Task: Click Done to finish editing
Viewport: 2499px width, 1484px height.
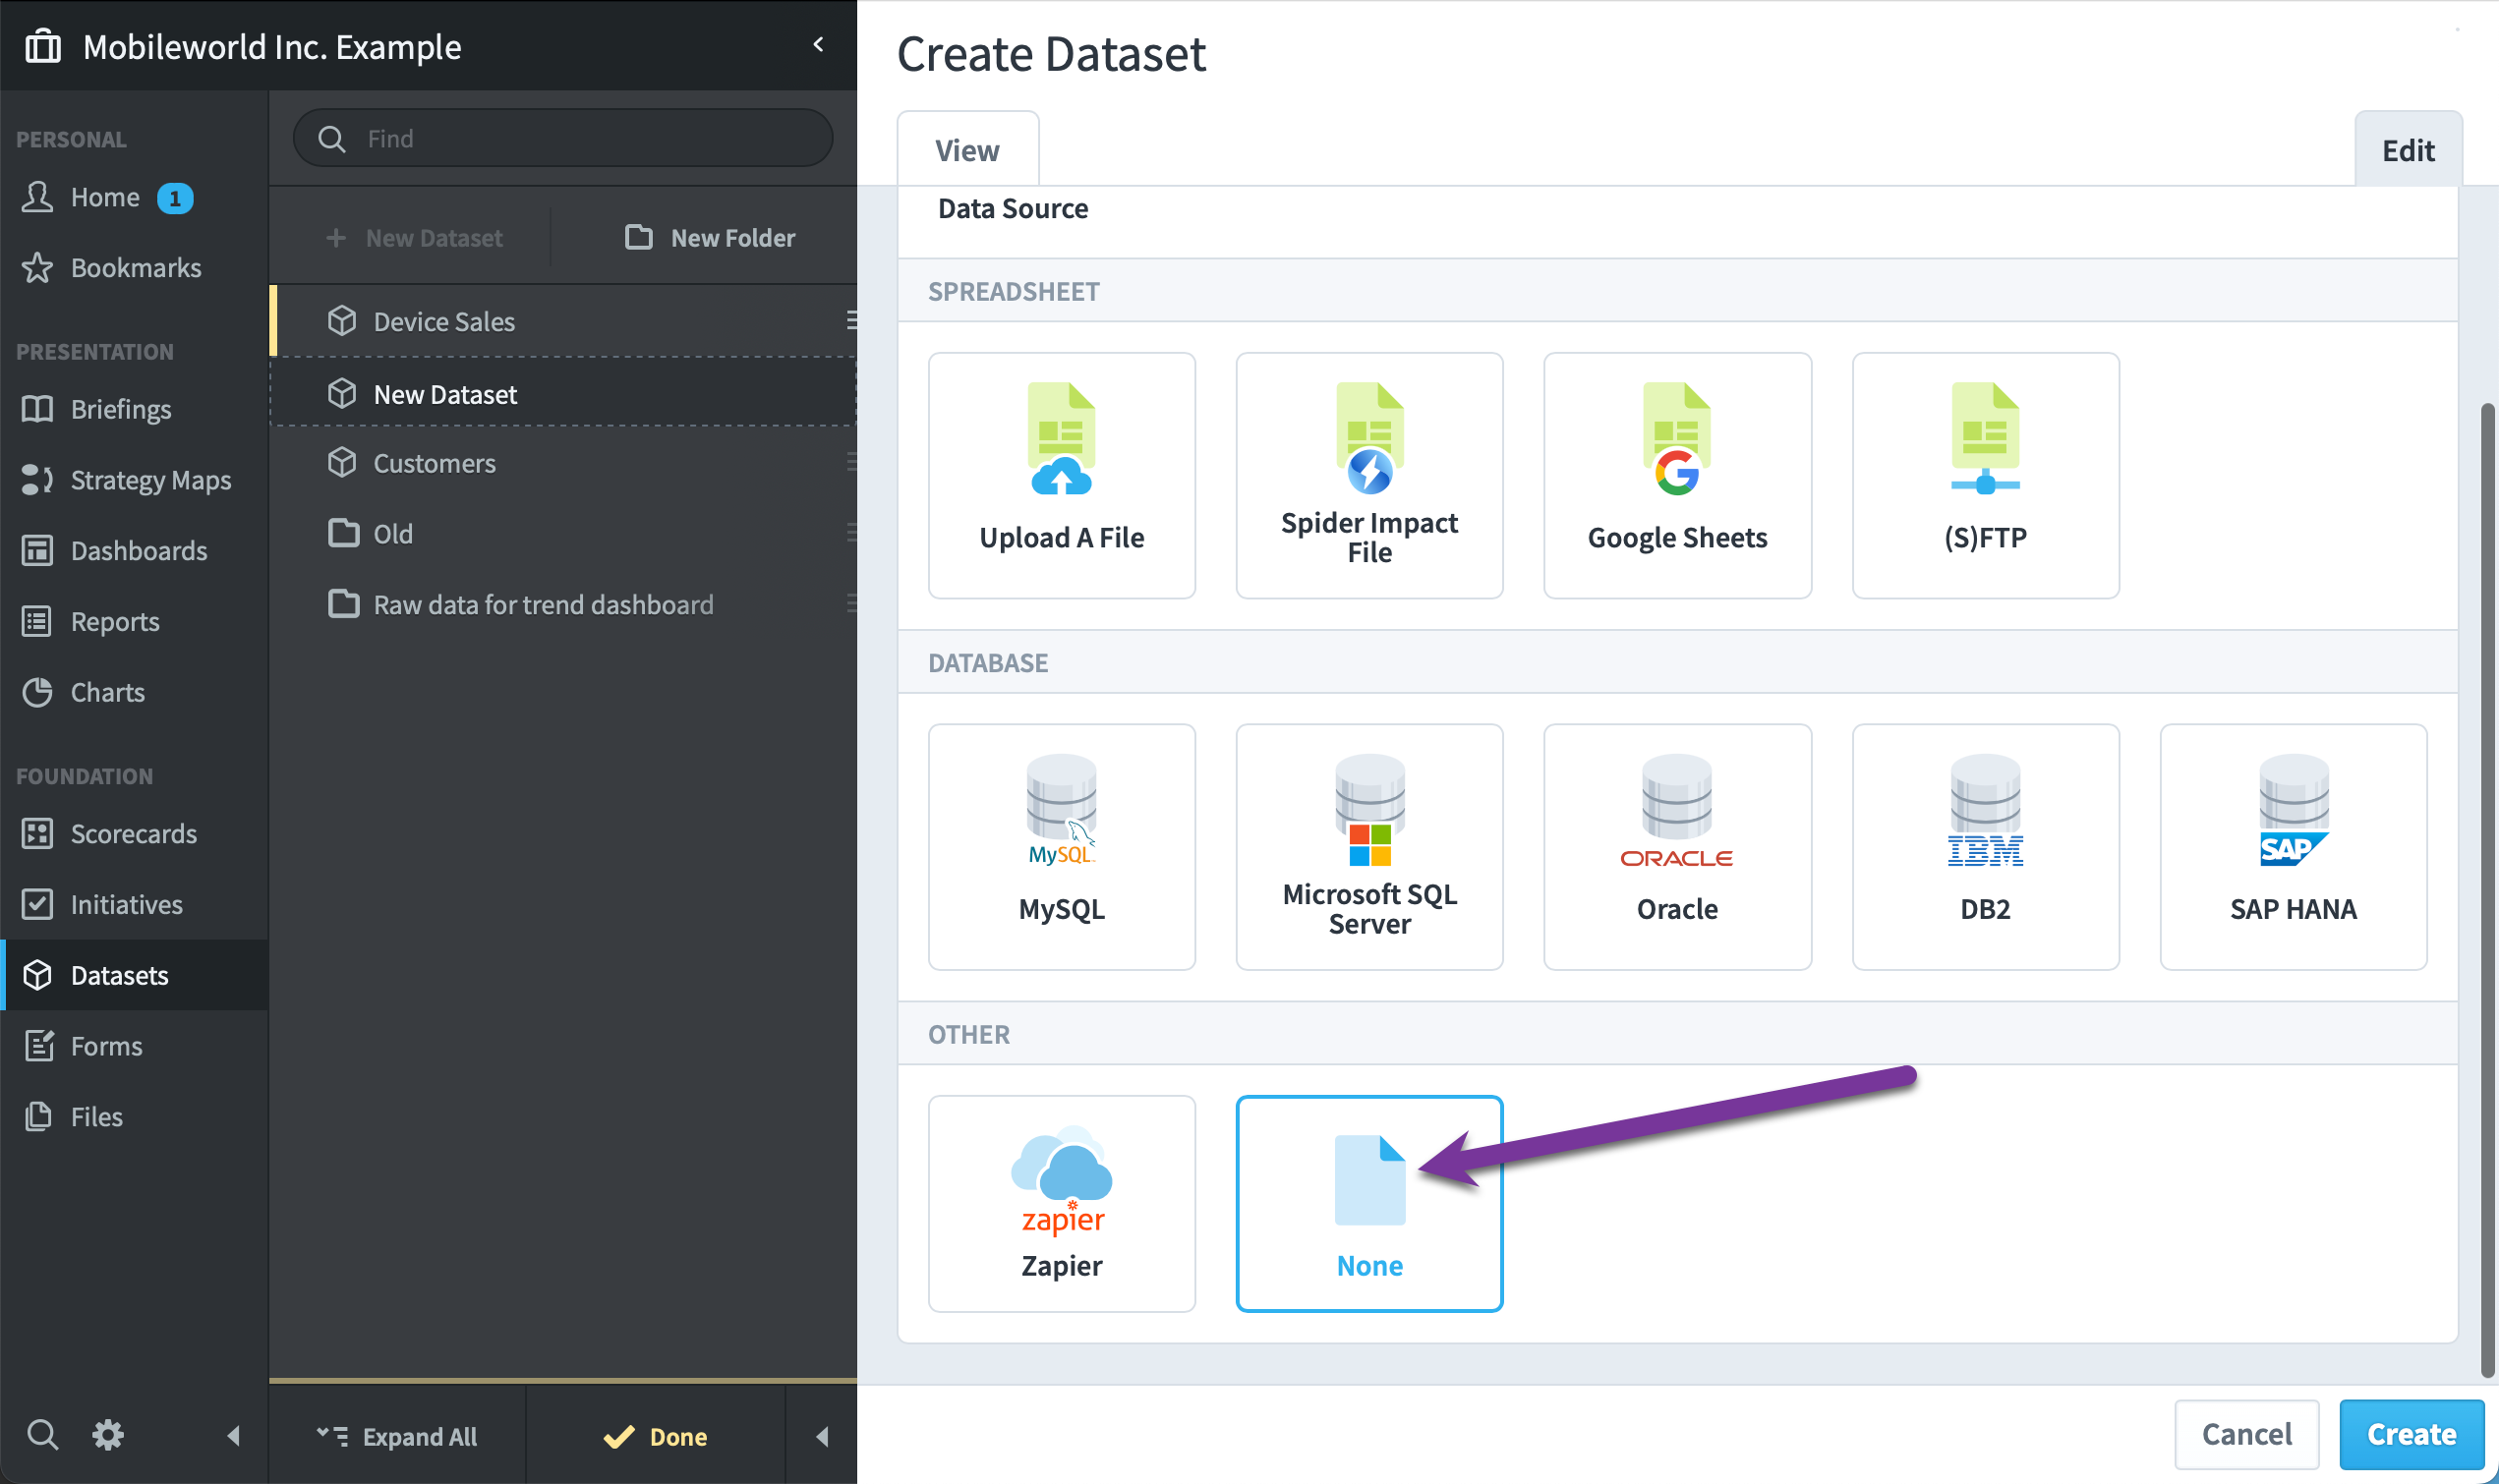Action: click(x=655, y=1437)
